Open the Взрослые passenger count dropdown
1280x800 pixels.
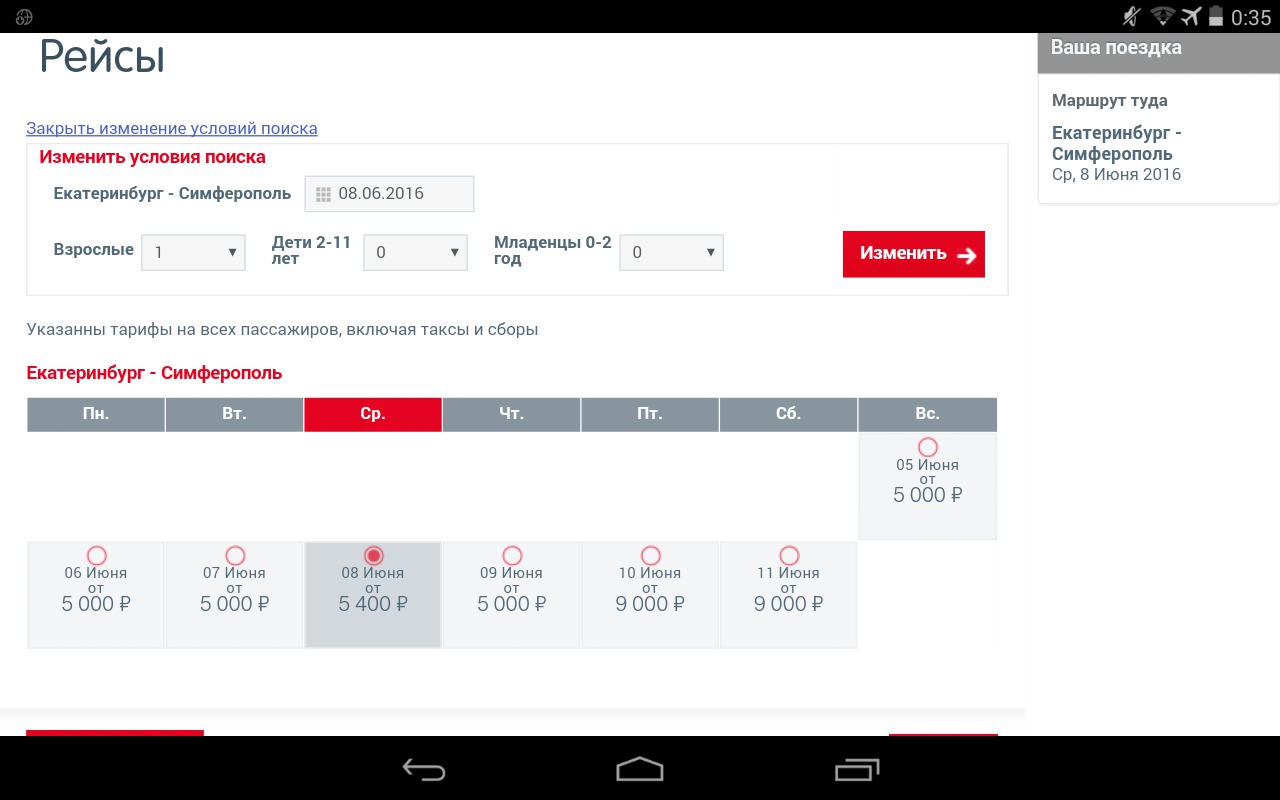[194, 252]
